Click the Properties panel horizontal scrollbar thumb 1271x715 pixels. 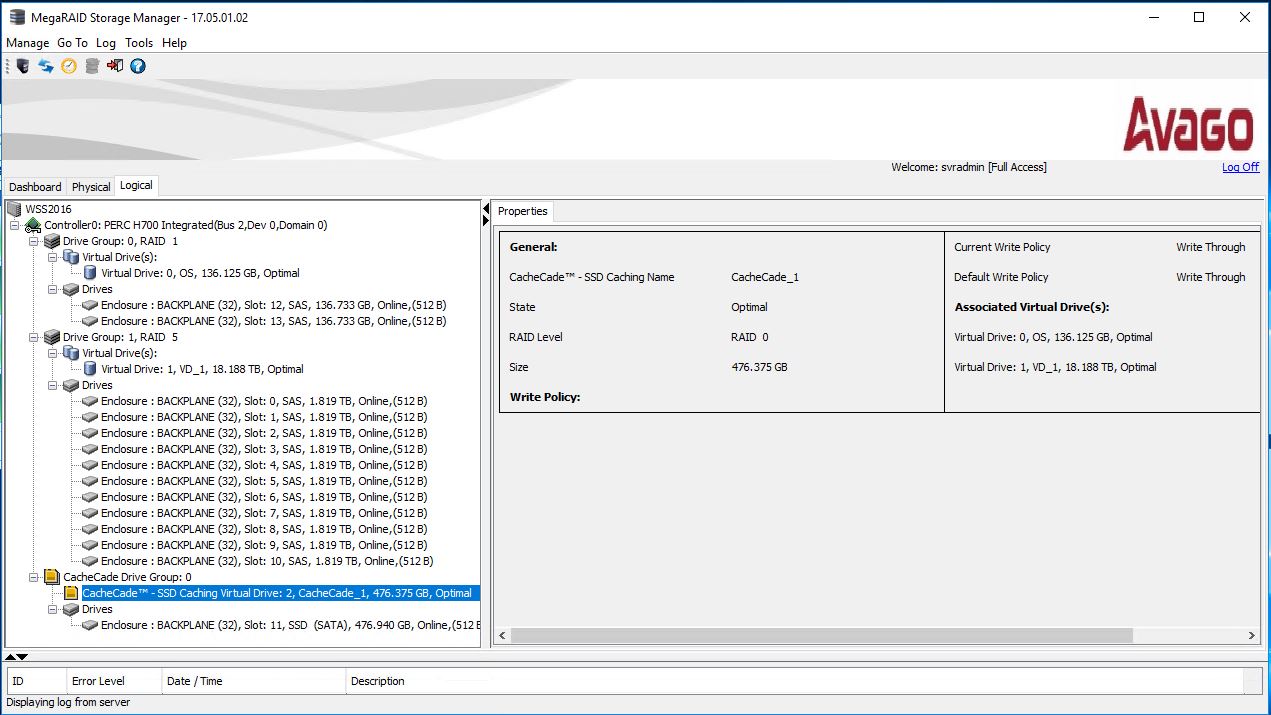[821, 635]
